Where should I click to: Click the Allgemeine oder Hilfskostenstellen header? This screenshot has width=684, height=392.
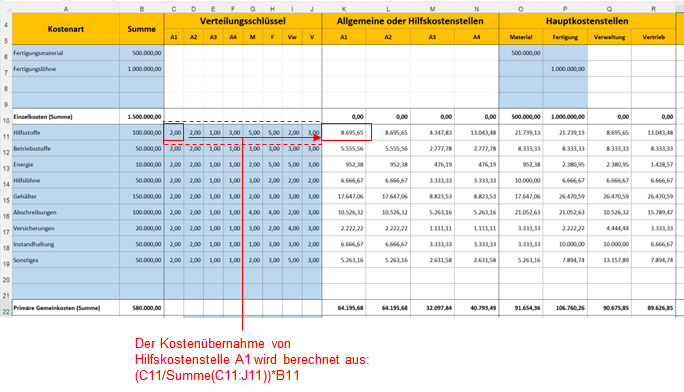tap(410, 21)
